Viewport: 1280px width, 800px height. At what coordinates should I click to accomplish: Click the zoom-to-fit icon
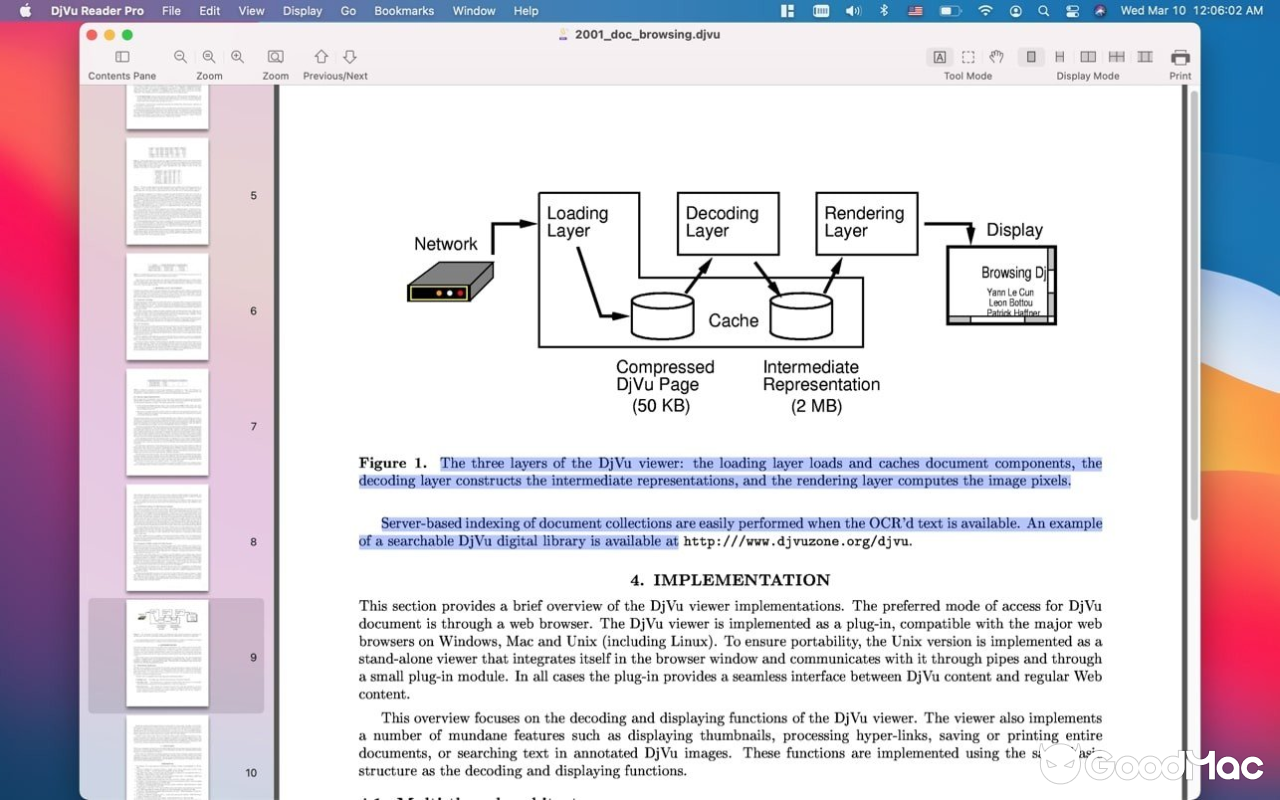click(x=275, y=57)
